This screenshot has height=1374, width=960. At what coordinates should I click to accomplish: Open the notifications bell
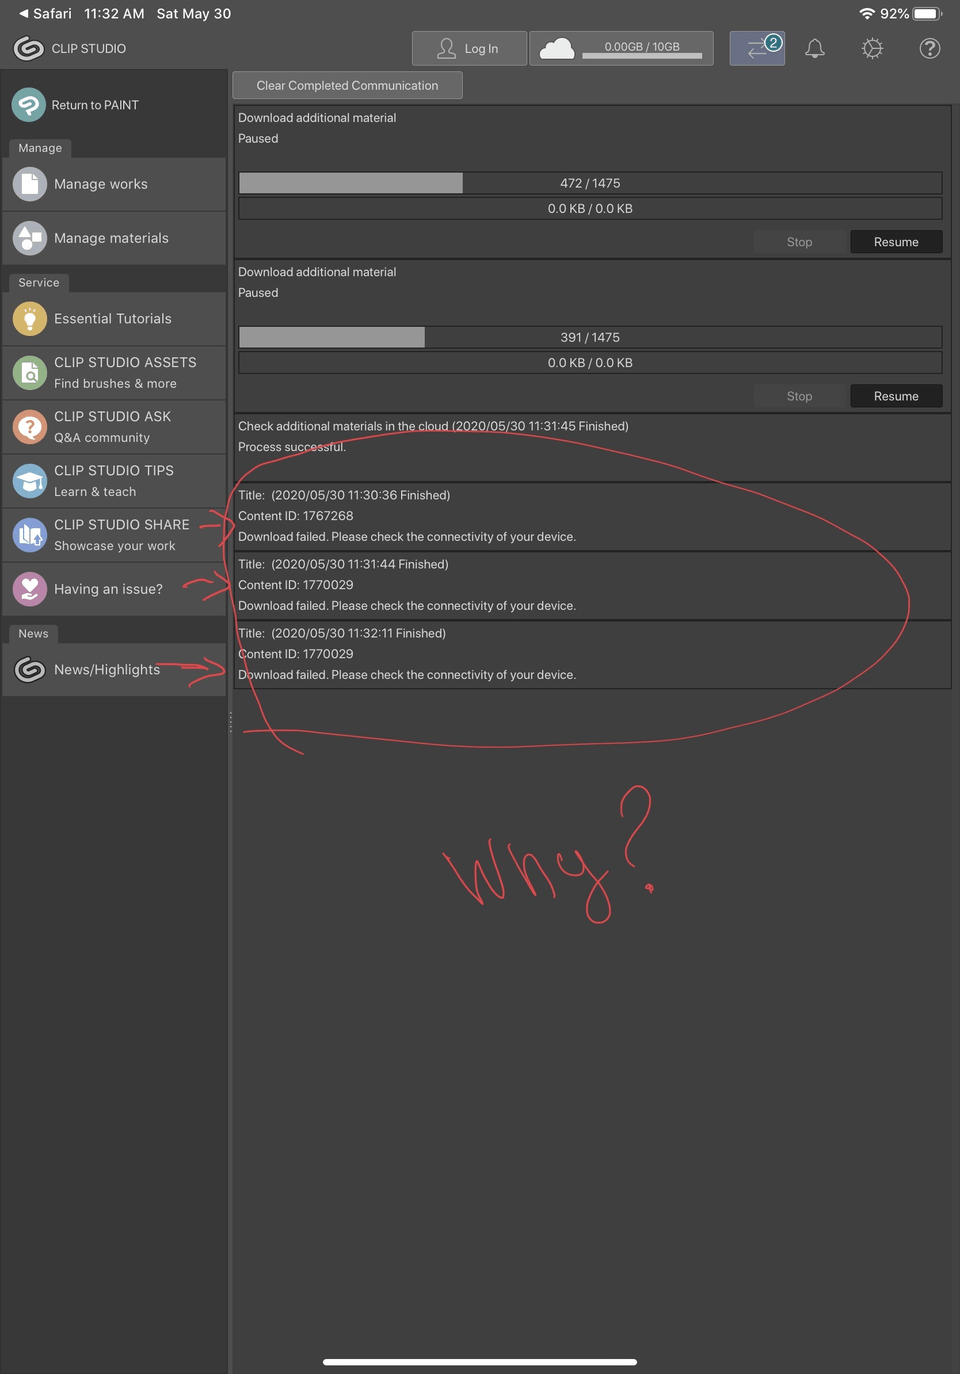coord(815,48)
